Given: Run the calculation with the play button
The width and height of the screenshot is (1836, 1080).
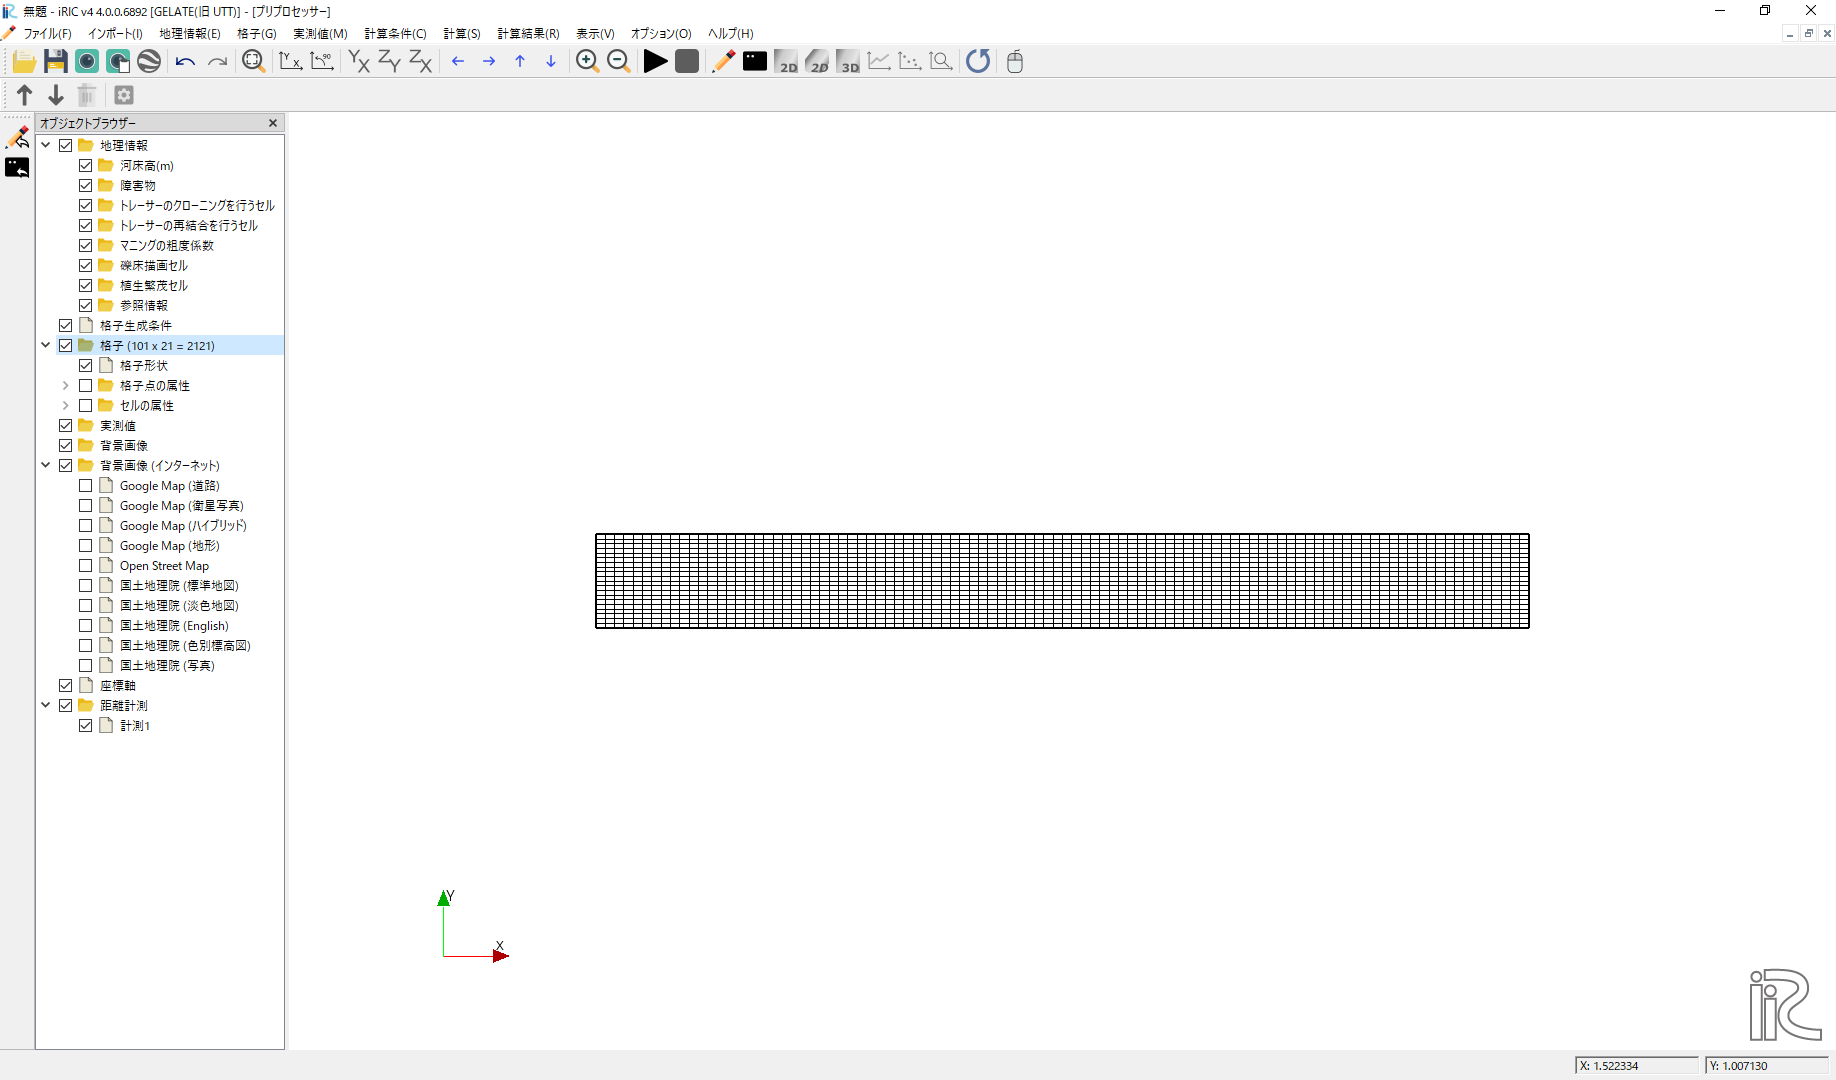Looking at the screenshot, I should (655, 62).
